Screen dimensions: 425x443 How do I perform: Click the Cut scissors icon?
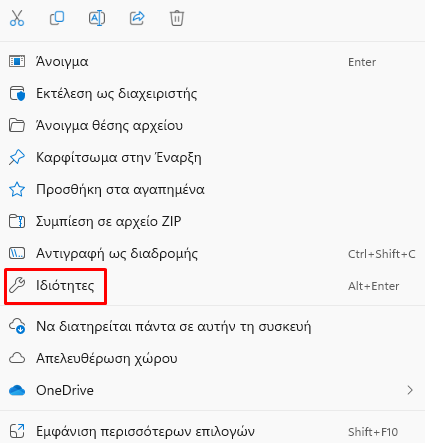pyautogui.click(x=17, y=18)
